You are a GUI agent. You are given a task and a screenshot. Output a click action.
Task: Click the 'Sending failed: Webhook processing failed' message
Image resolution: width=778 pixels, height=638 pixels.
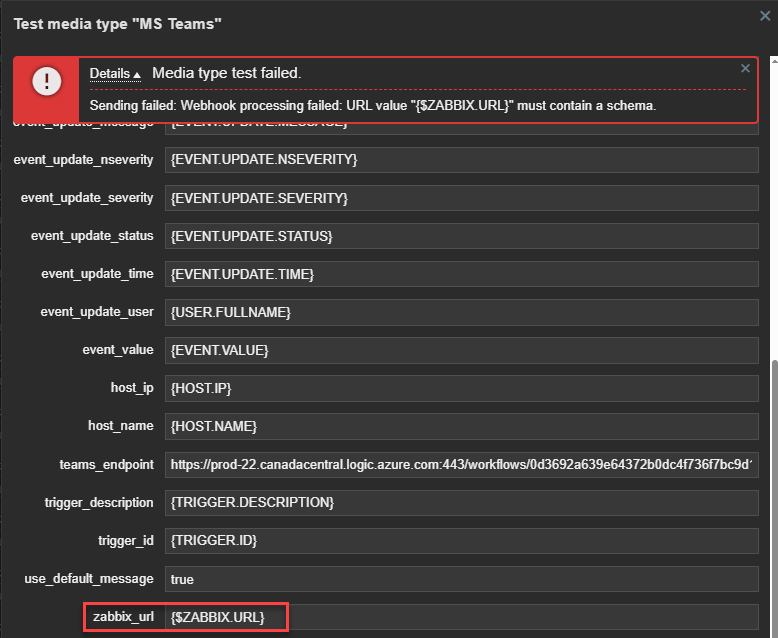[x=373, y=106]
